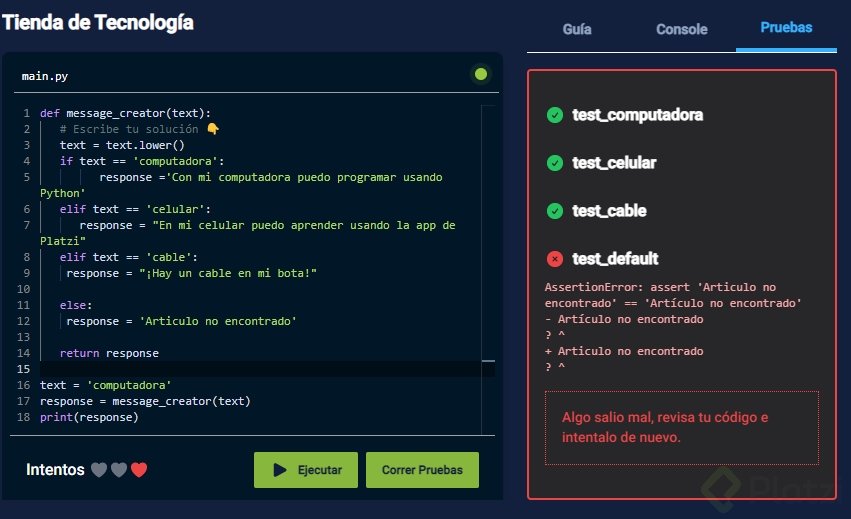This screenshot has width=851, height=519.
Task: Select the Pruebas tab
Action: pos(786,28)
